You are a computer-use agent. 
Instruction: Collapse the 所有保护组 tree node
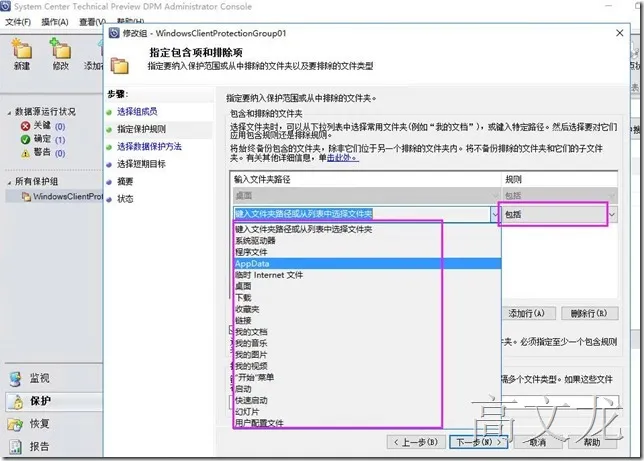click(9, 182)
